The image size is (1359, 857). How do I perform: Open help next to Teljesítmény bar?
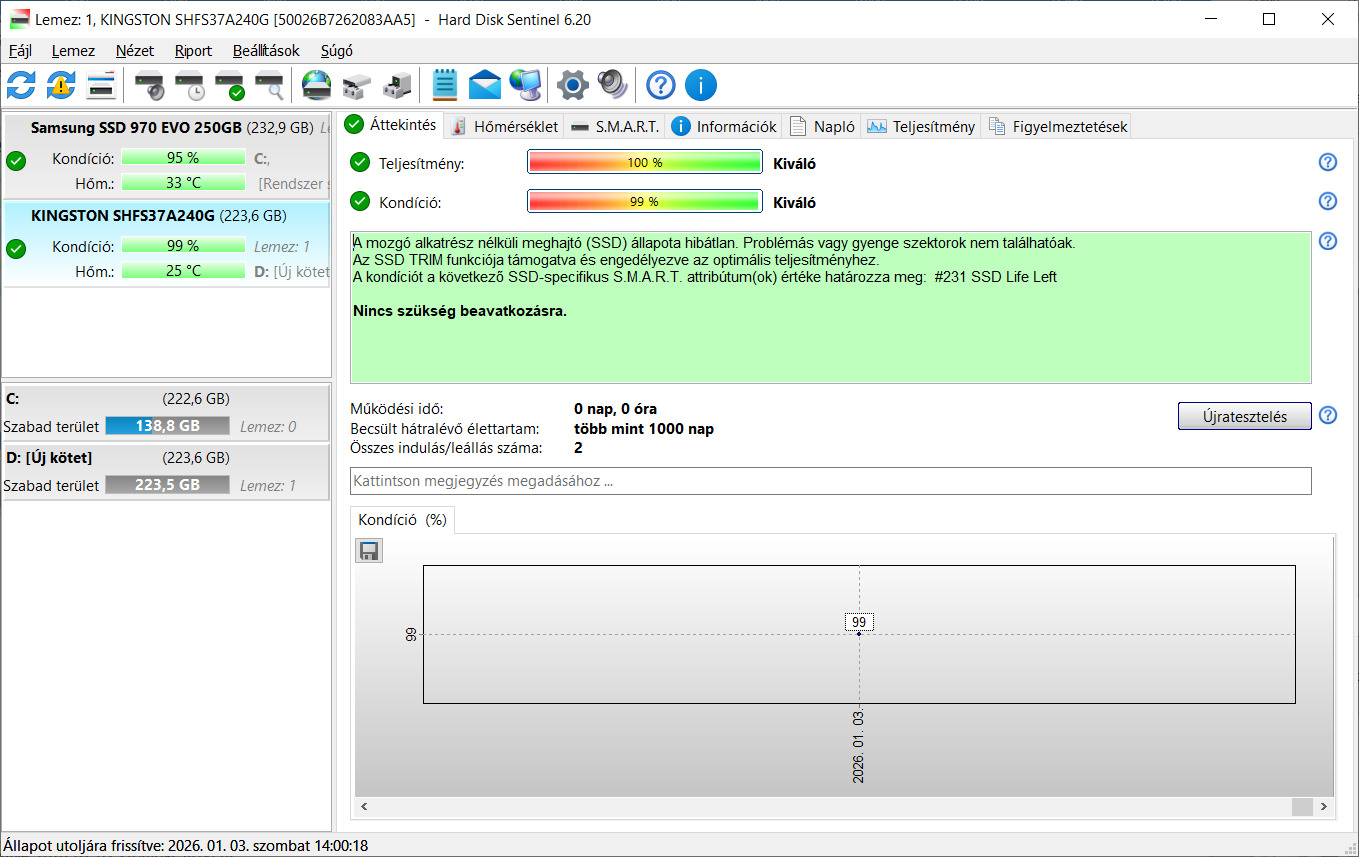click(1328, 163)
